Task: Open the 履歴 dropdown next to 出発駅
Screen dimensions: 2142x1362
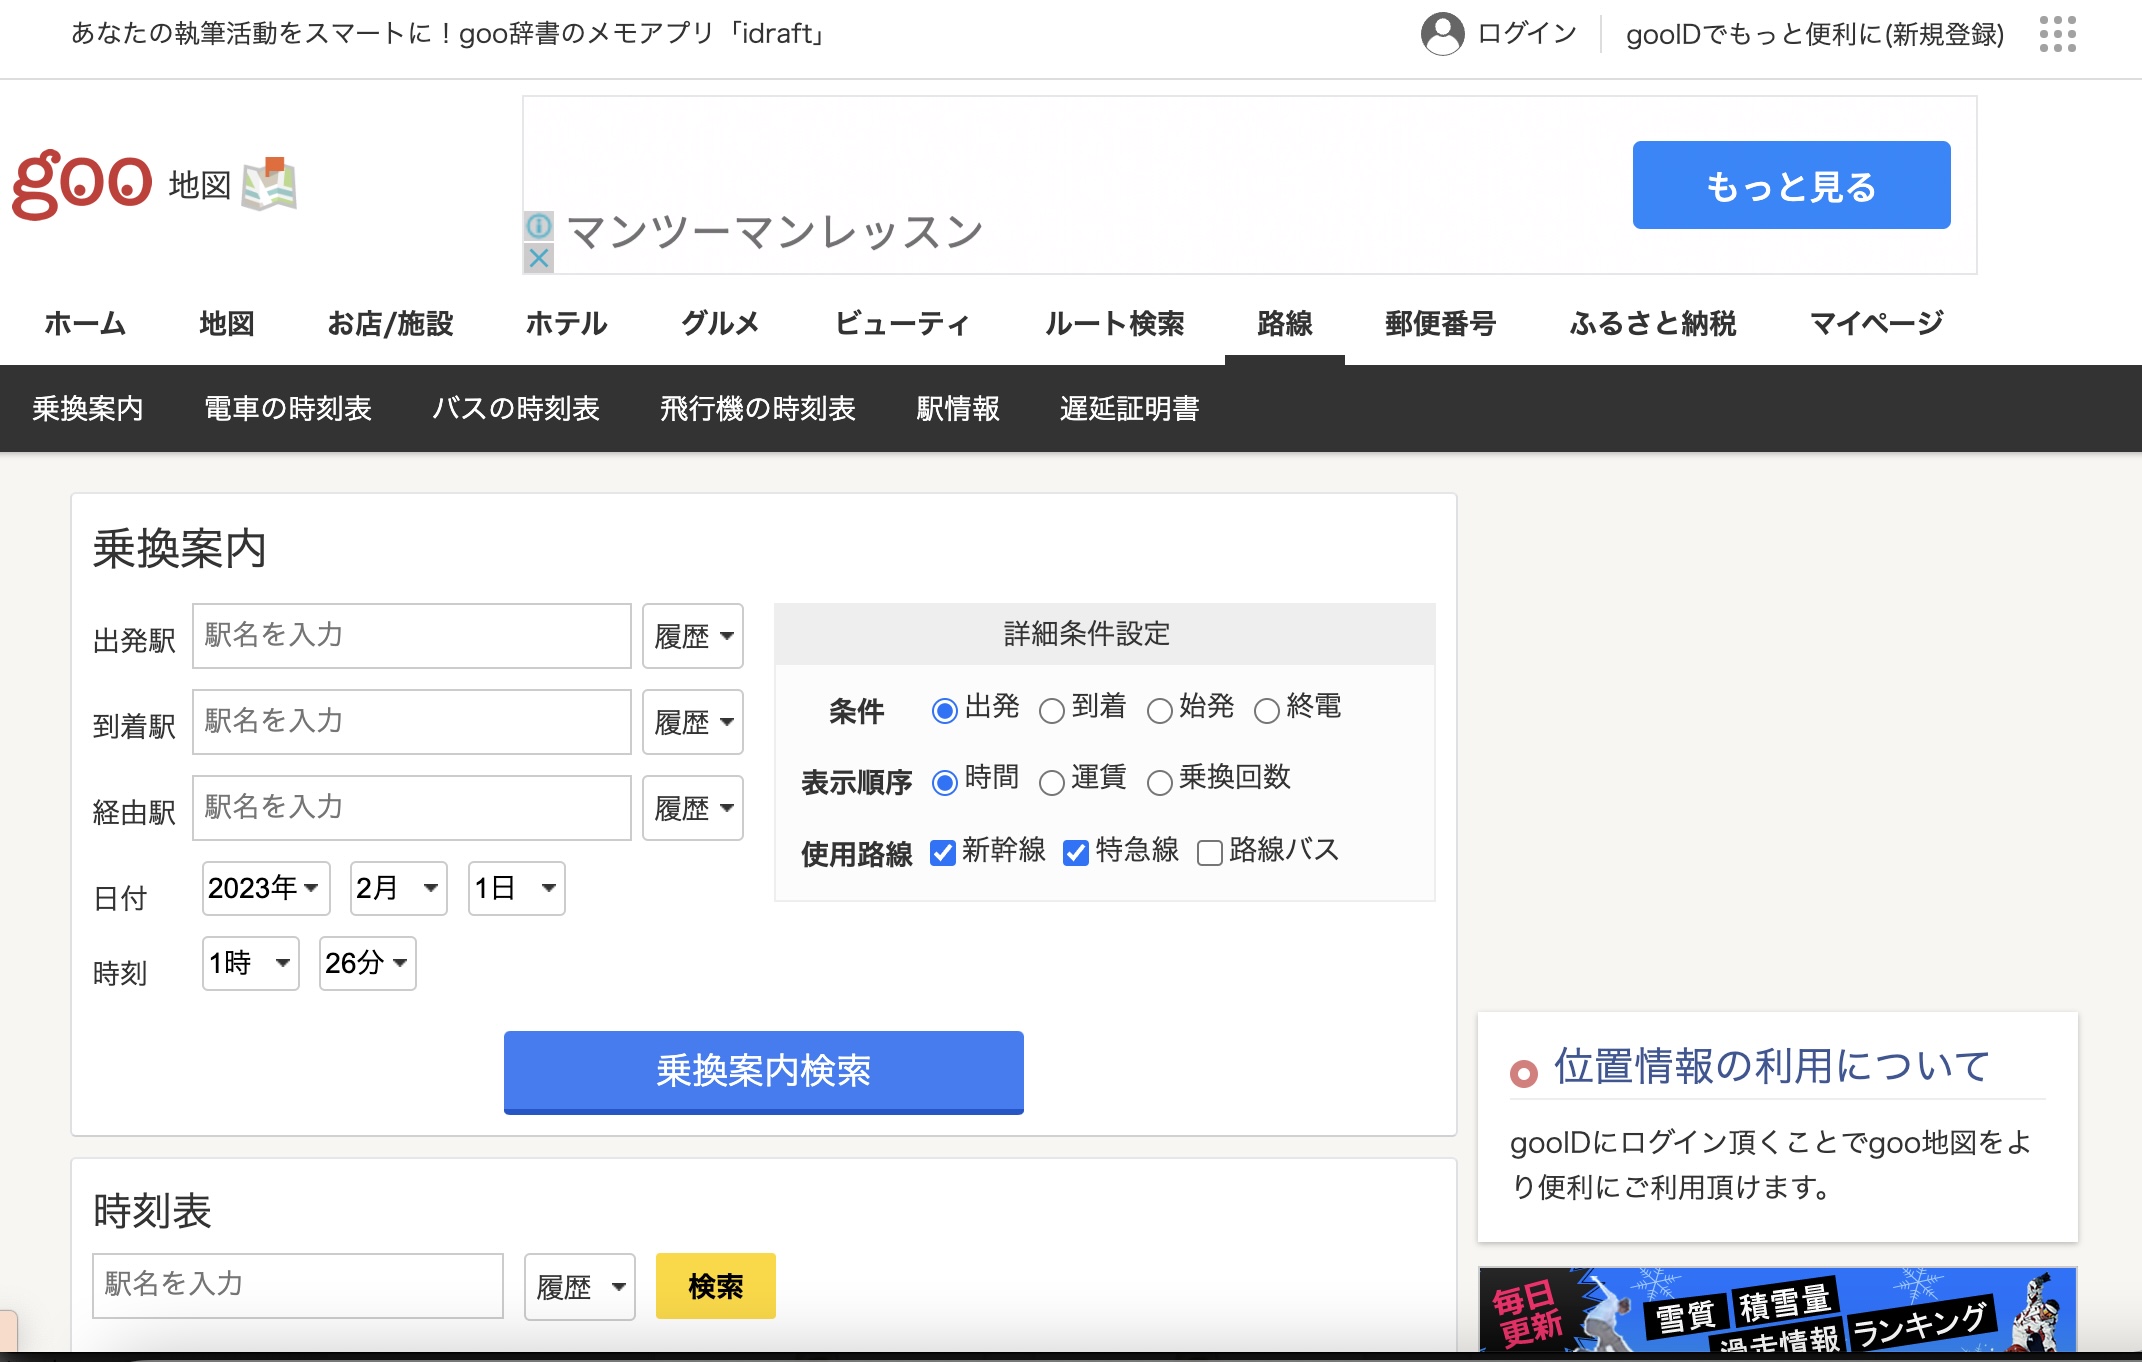Action: (692, 636)
